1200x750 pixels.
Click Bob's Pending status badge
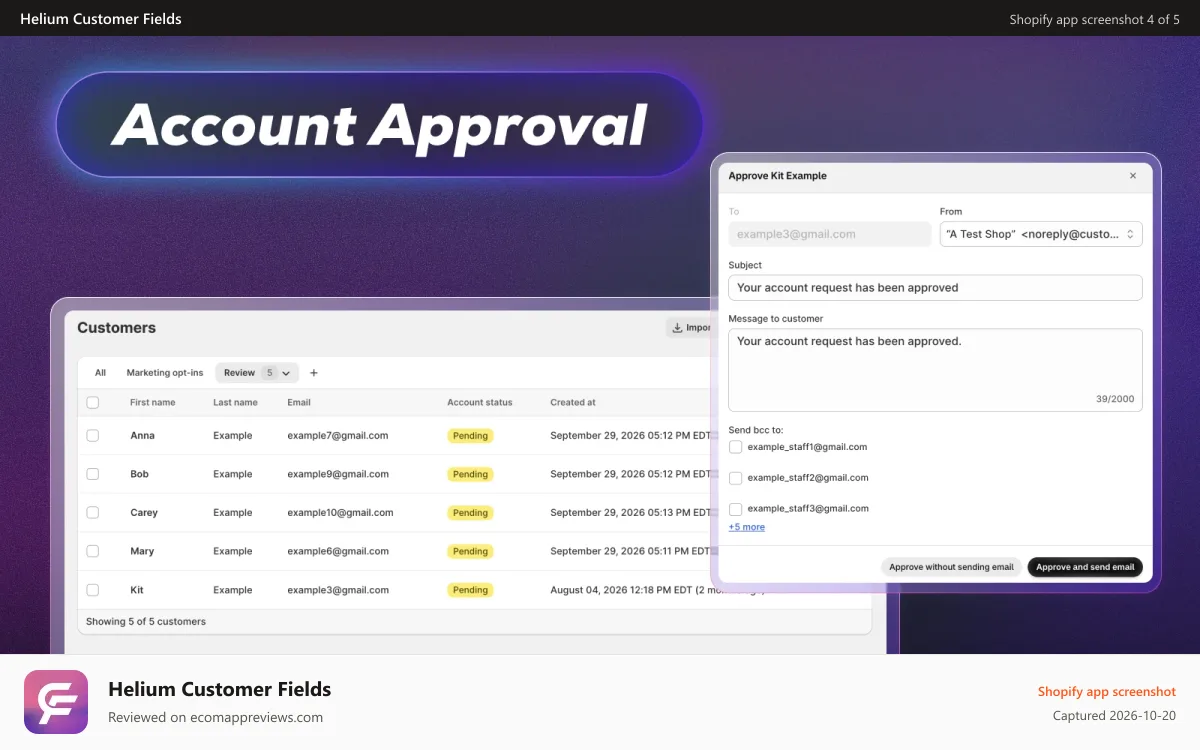(x=470, y=474)
